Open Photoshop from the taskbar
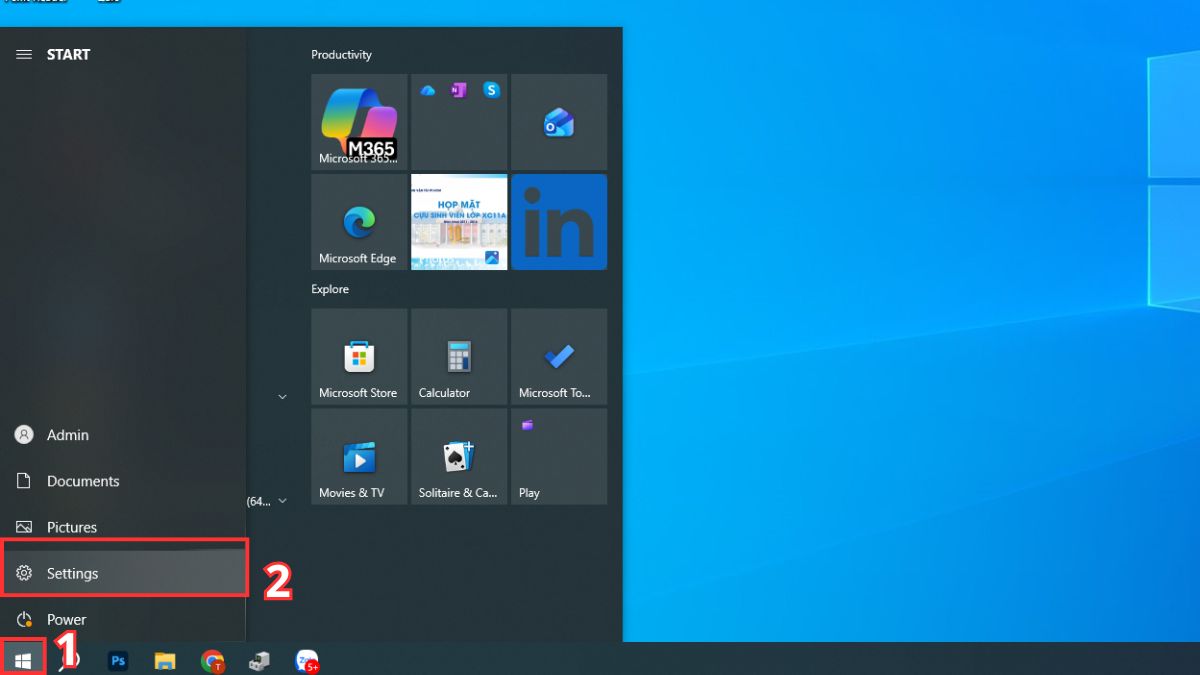This screenshot has height=675, width=1200. [x=118, y=661]
